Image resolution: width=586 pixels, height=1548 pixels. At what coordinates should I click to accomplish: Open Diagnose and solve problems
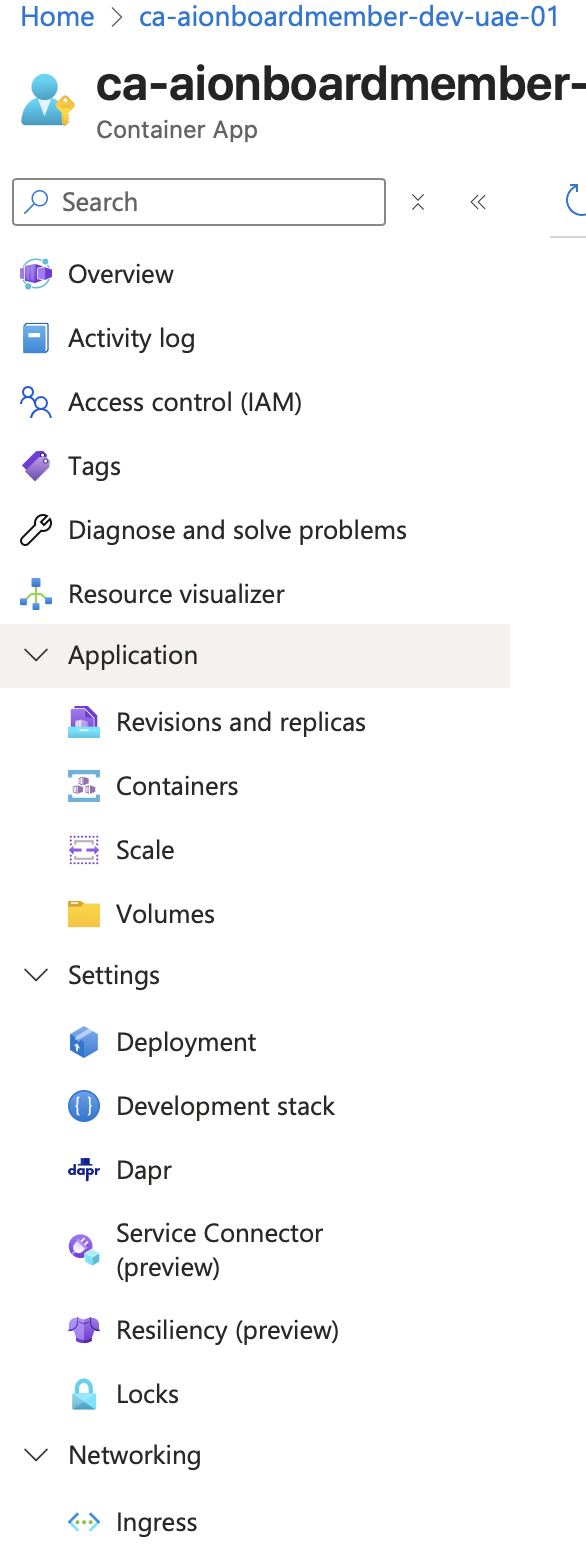(x=236, y=530)
